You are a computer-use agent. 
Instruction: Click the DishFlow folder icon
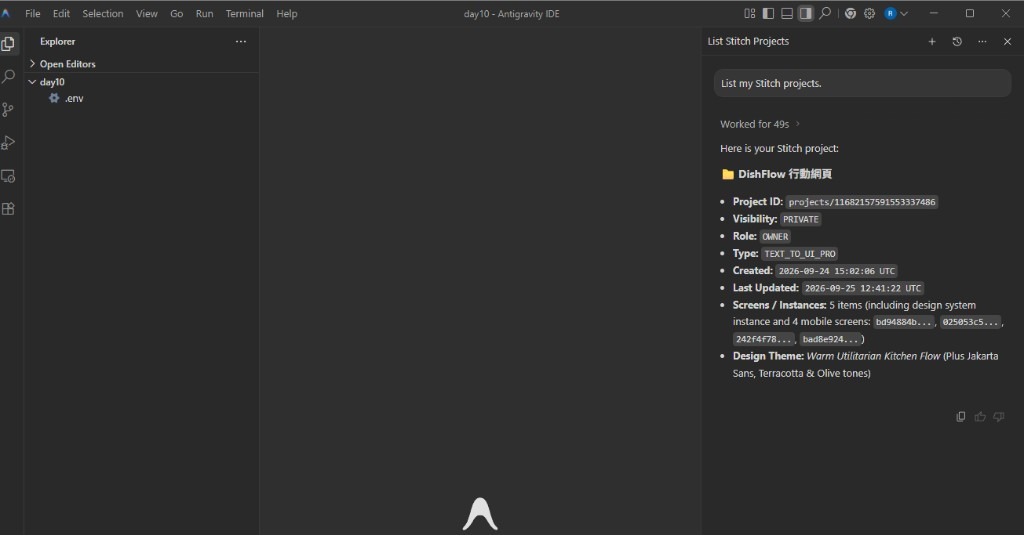coord(728,174)
